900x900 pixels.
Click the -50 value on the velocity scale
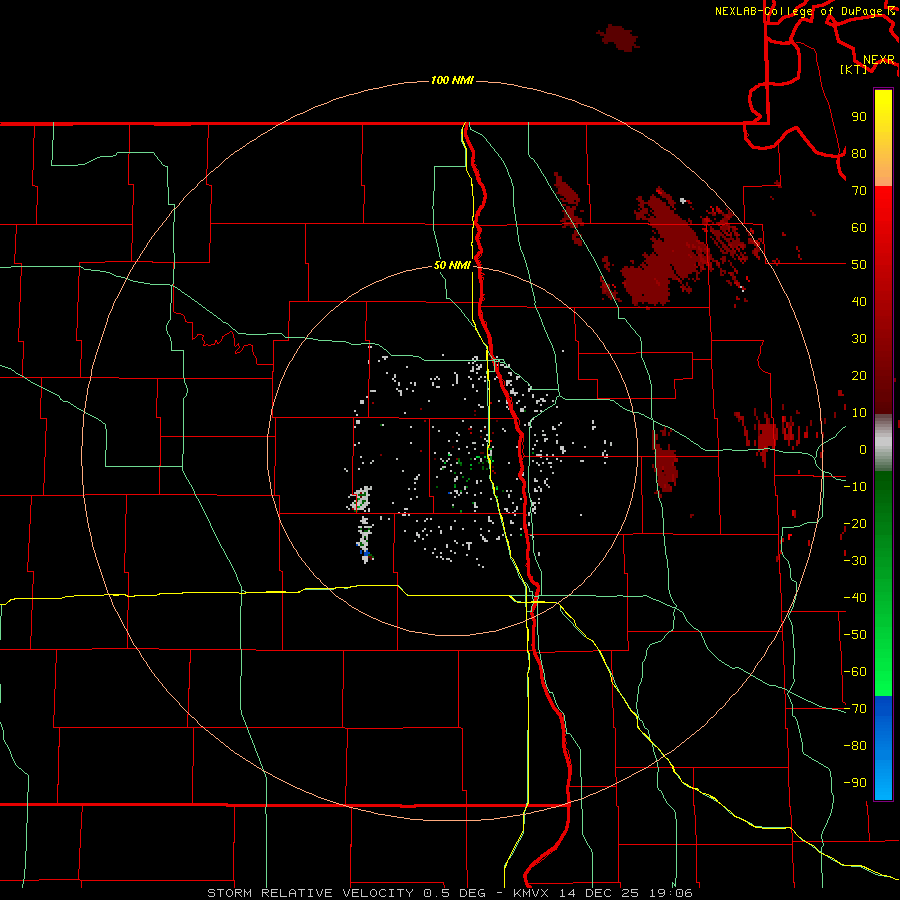pyautogui.click(x=855, y=635)
